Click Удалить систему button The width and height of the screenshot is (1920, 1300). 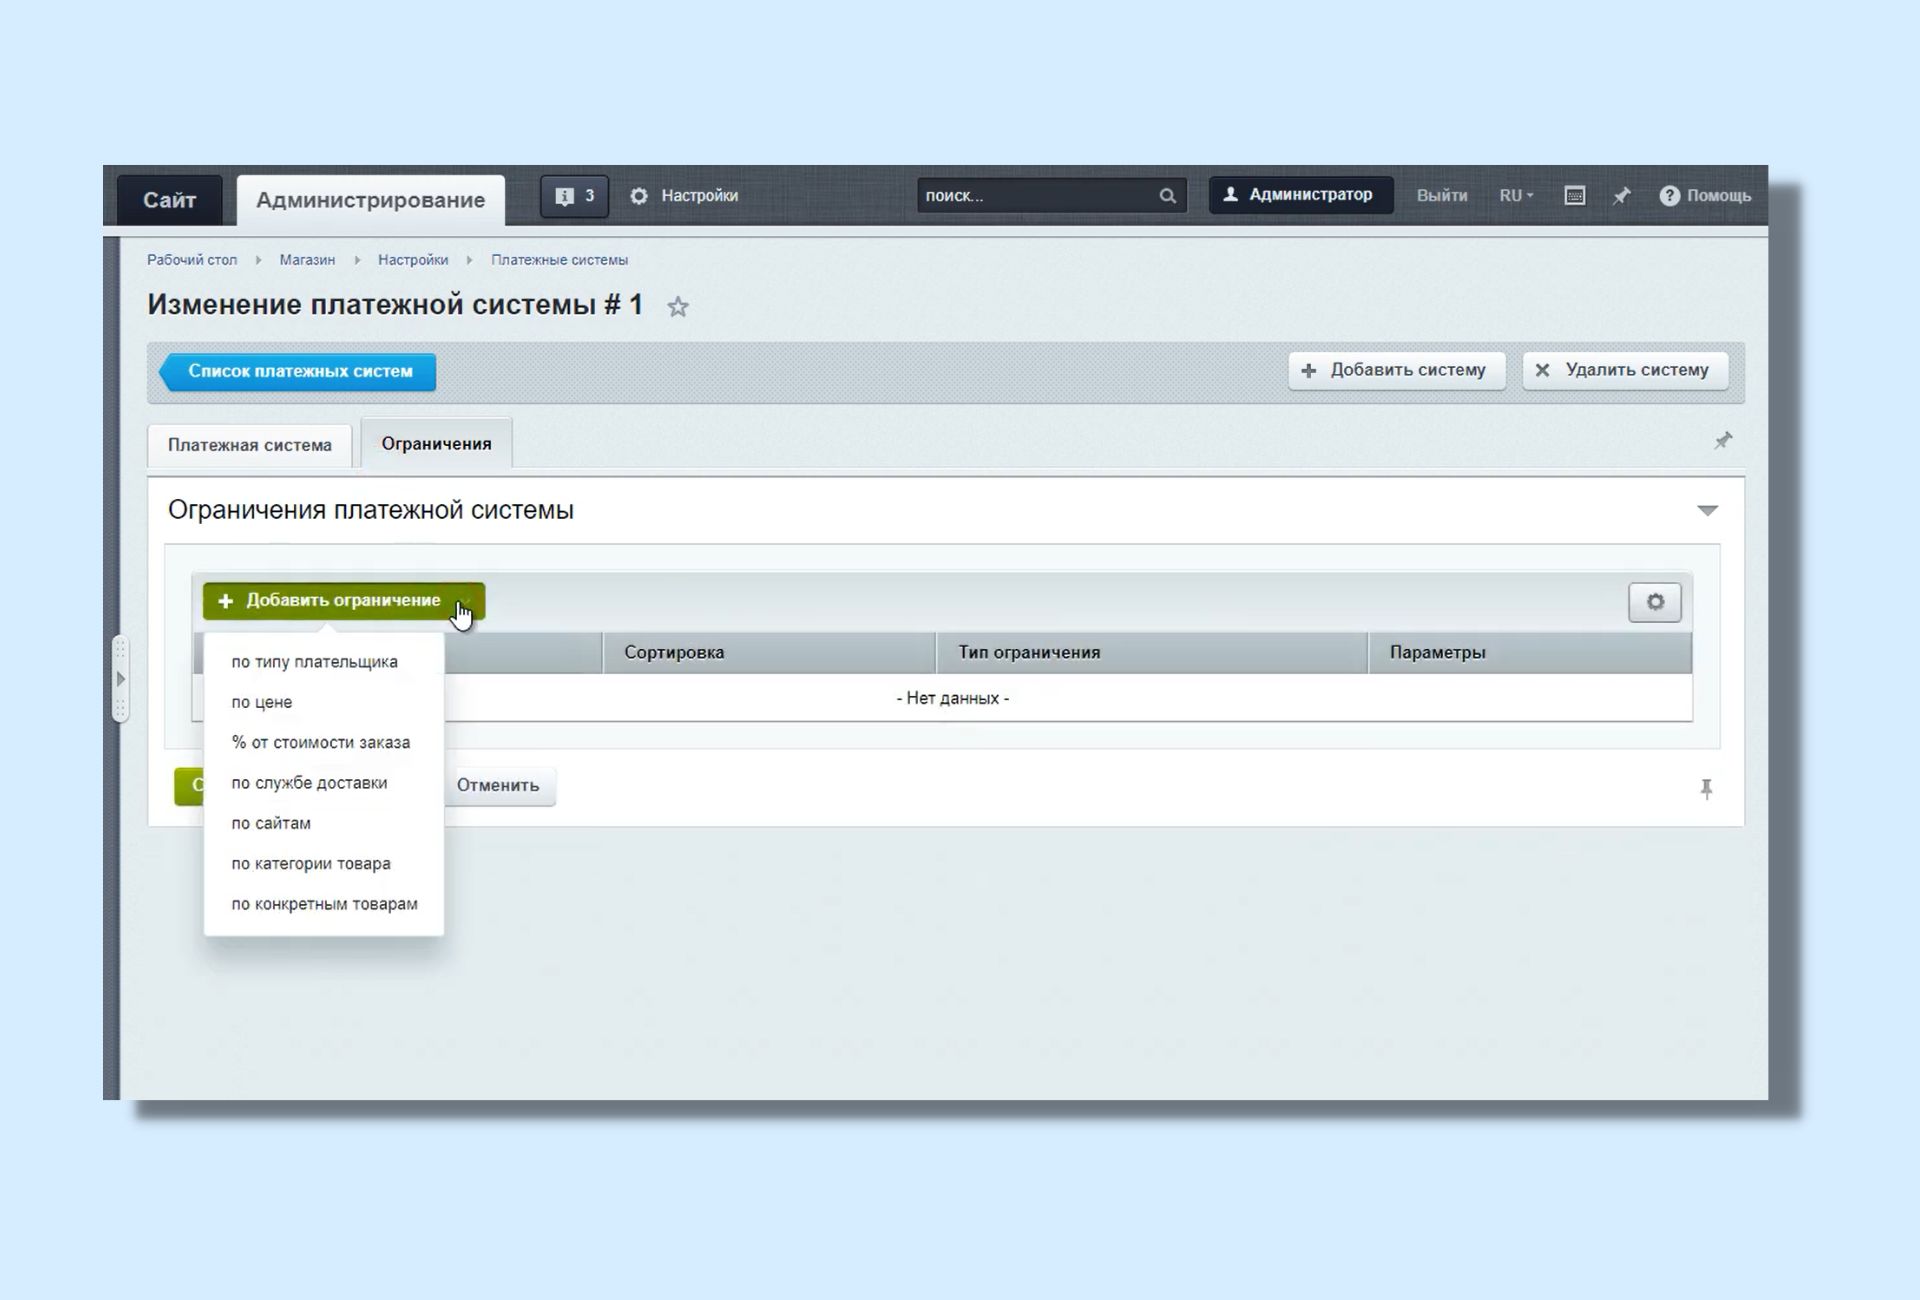tap(1625, 370)
